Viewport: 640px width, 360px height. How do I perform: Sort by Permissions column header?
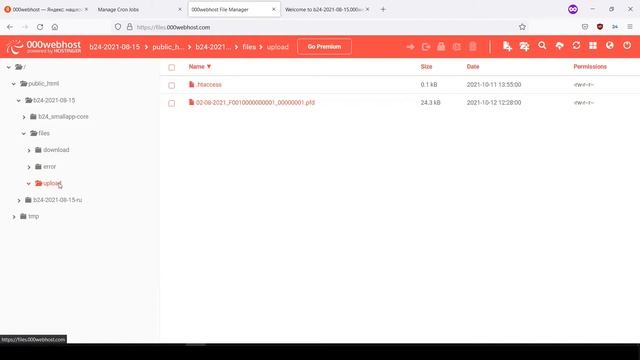pyautogui.click(x=590, y=67)
